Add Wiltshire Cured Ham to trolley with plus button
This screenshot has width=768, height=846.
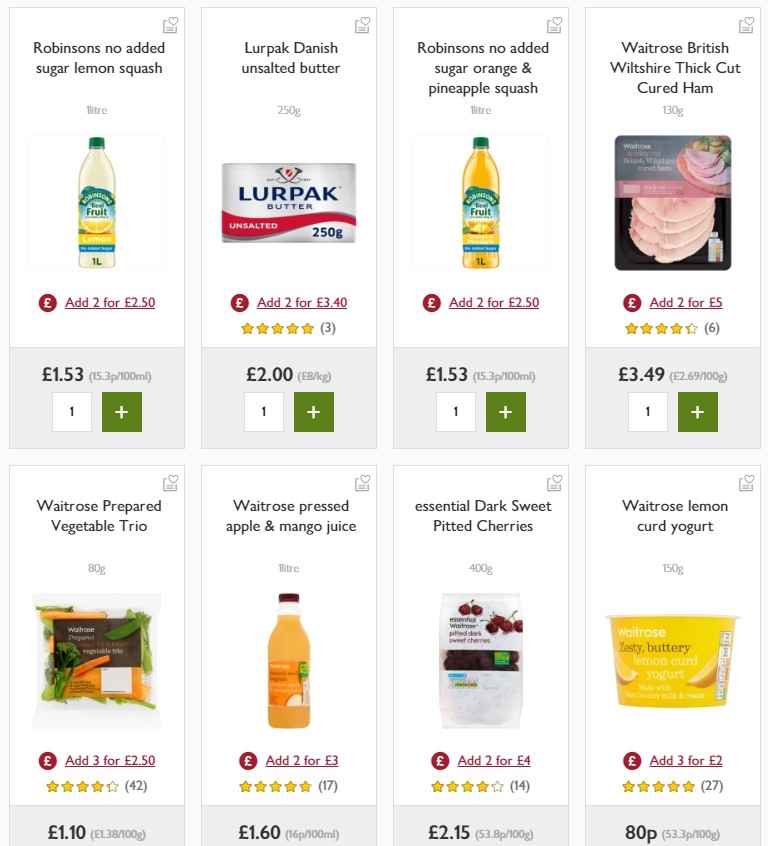pos(698,411)
